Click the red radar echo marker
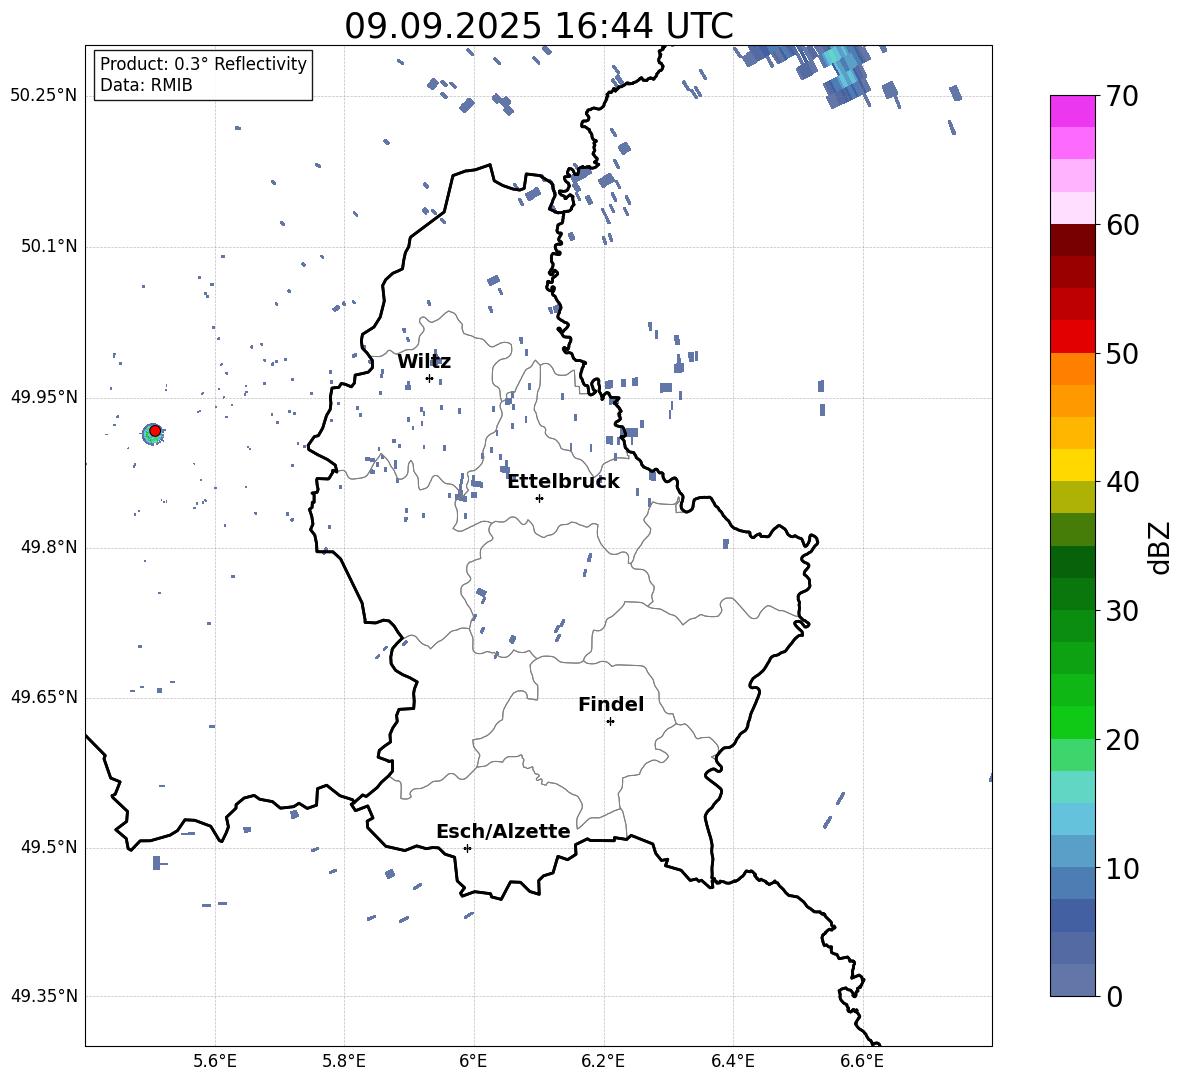The width and height of the screenshot is (1184, 1081). pyautogui.click(x=155, y=430)
